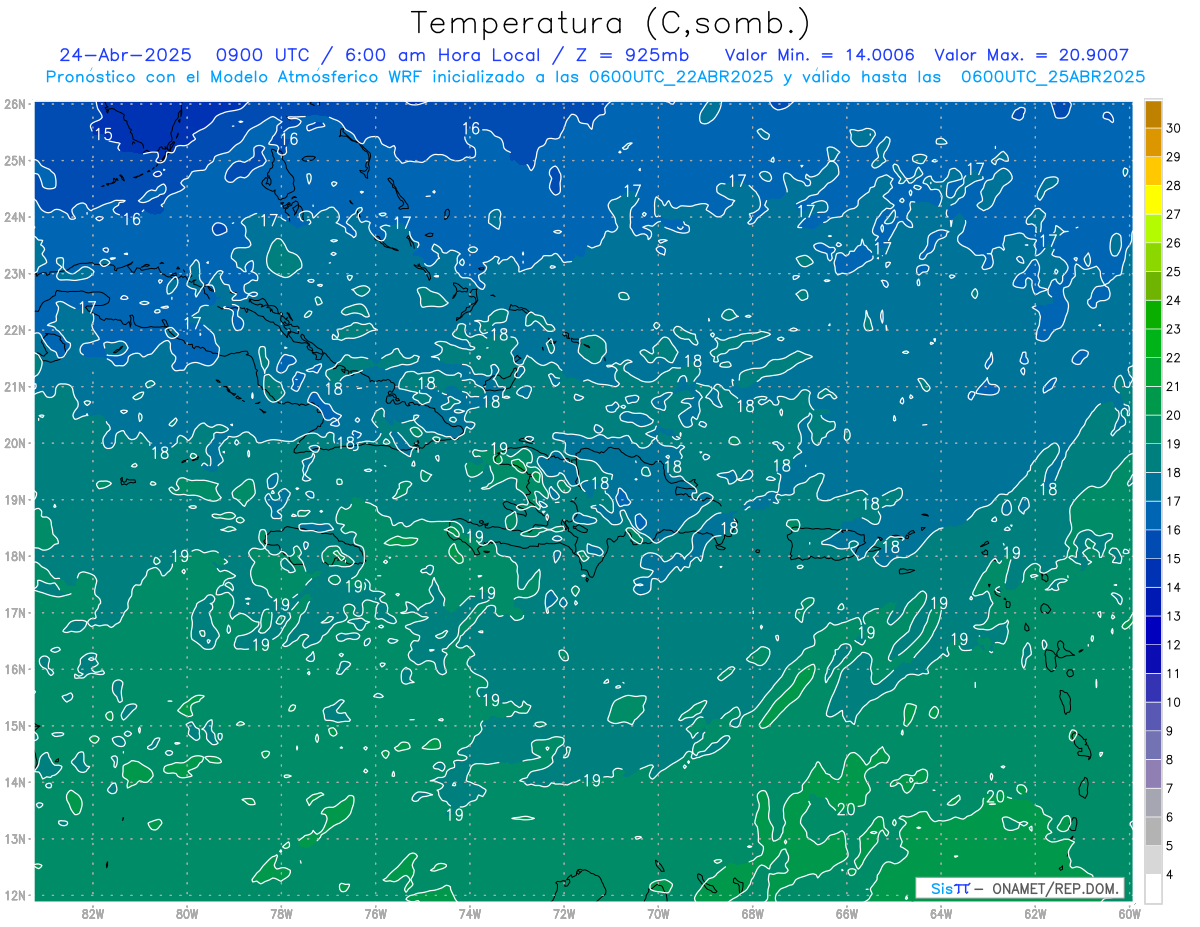Image resolution: width=1200 pixels, height=927 pixels.
Task: Click the "26N" latitude axis label
Action: (14, 104)
